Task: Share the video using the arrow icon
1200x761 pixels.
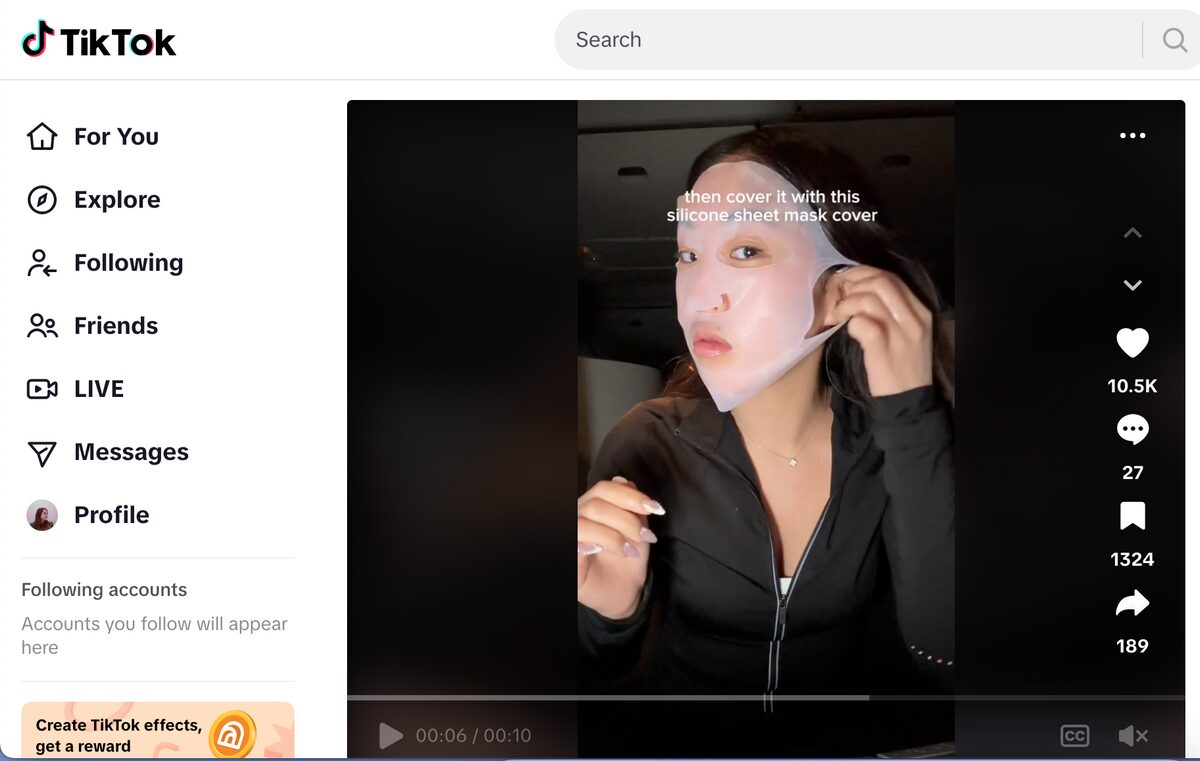Action: (1132, 603)
